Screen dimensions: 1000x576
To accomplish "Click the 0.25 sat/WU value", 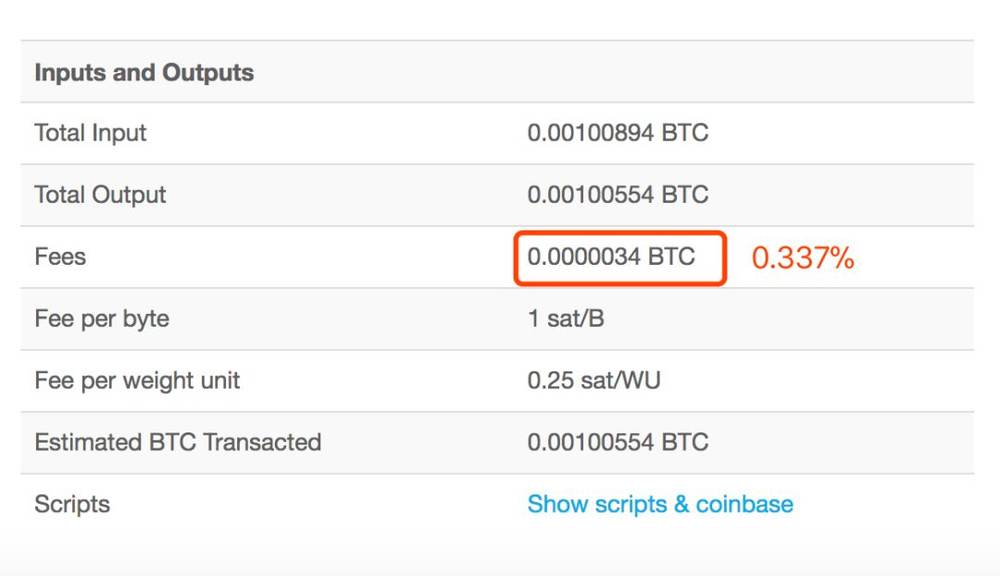I will coord(594,380).
